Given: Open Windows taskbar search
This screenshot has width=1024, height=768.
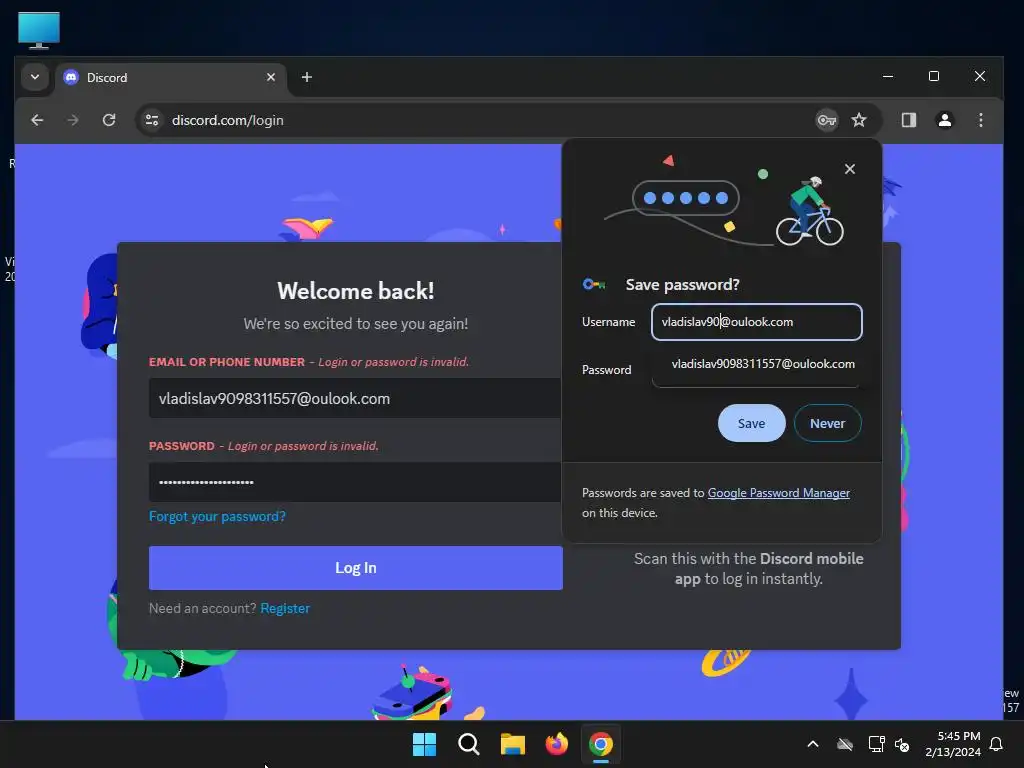Looking at the screenshot, I should pyautogui.click(x=468, y=744).
